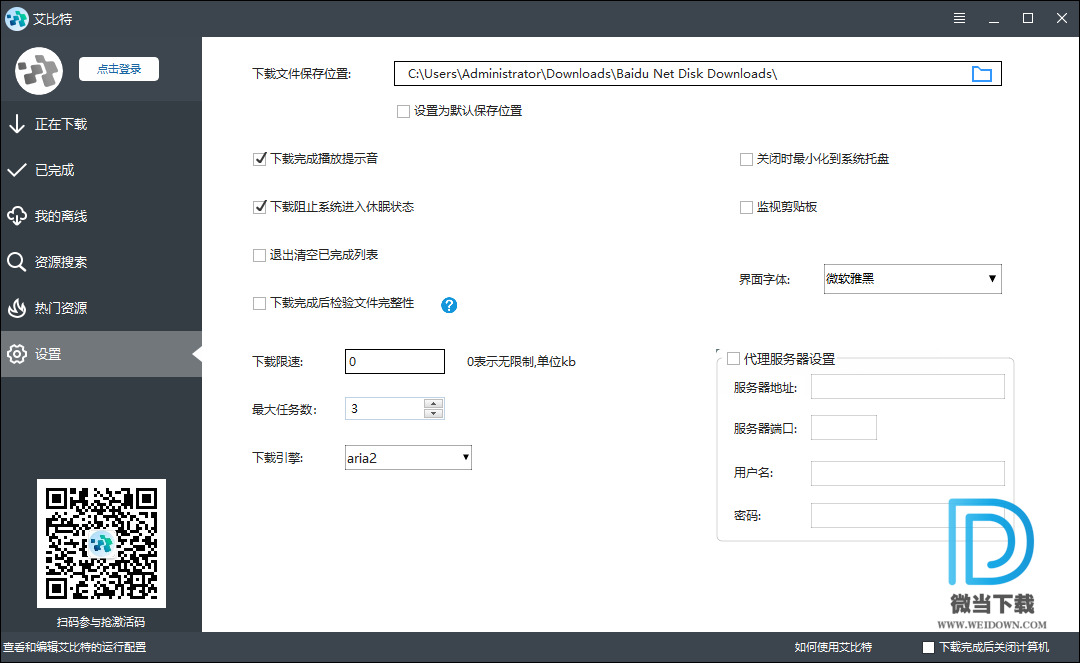Screen dimensions: 1080x663
Task: Click the QR code image
Action: pos(101,543)
